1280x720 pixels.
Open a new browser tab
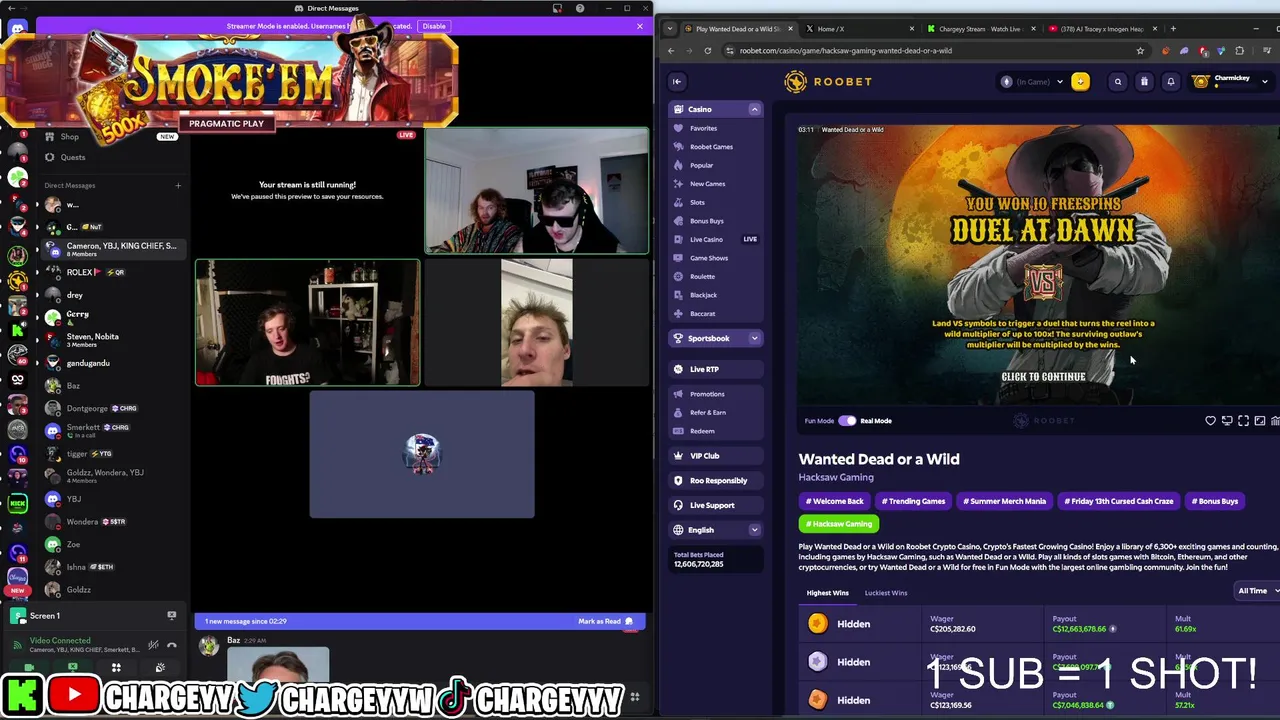point(1173,29)
